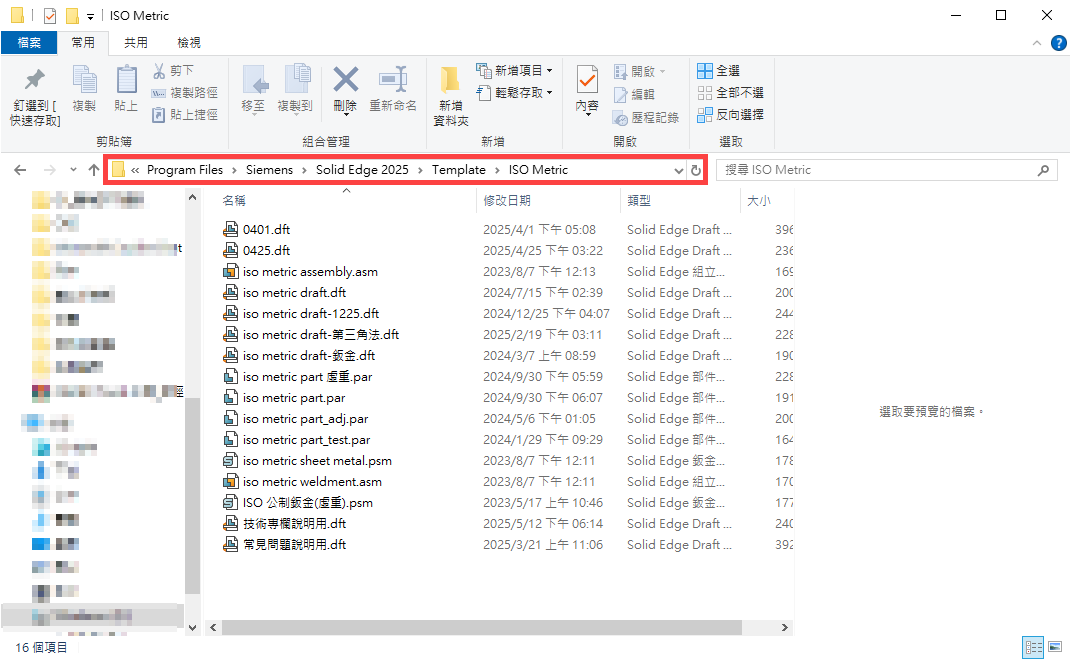
Task: Select ISO 公制鈑金(虛重).psm
Action: click(307, 503)
